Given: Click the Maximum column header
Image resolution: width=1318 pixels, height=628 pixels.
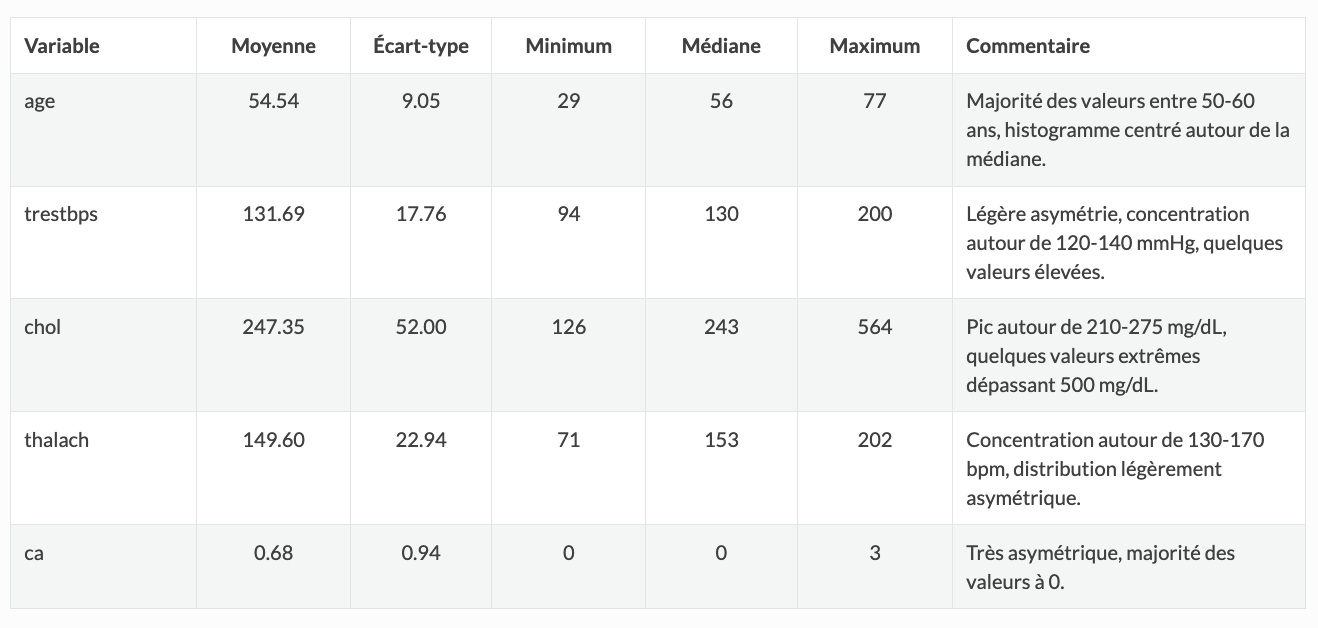Looking at the screenshot, I should [x=874, y=46].
